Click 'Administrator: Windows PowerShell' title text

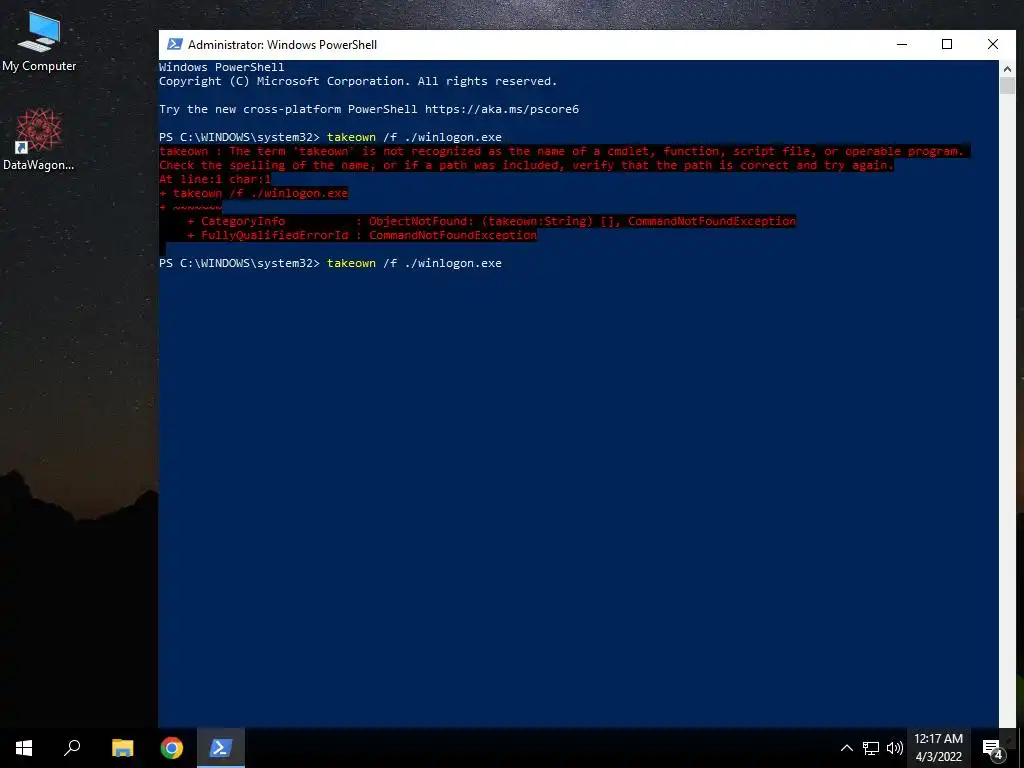tap(282, 44)
